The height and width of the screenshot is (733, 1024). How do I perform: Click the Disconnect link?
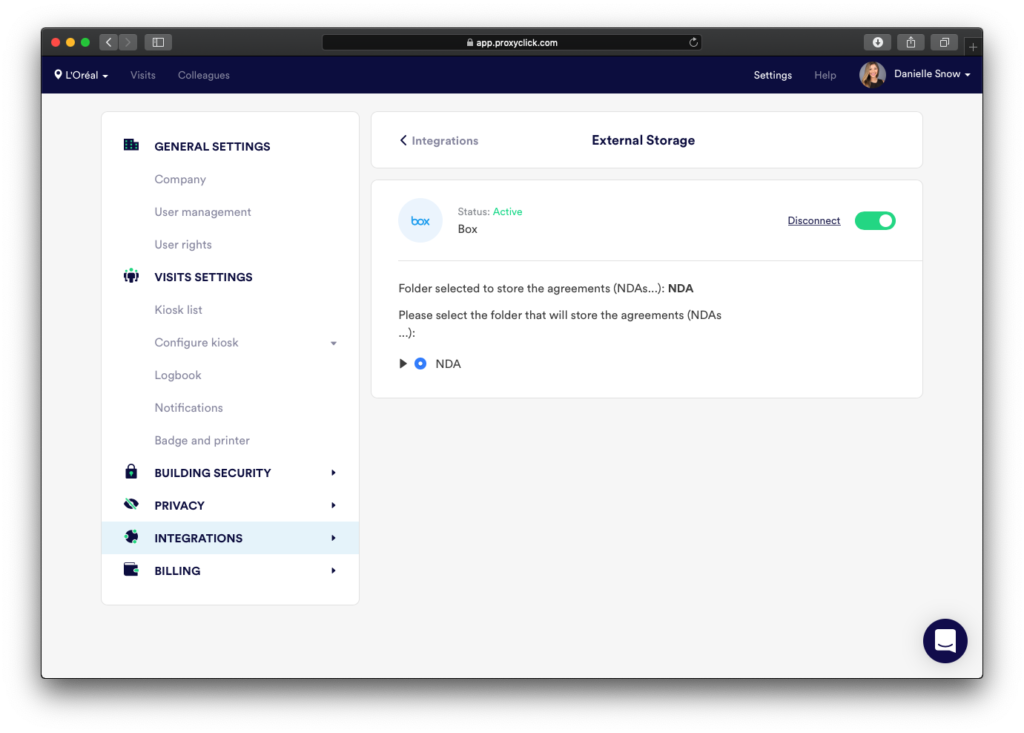click(813, 221)
